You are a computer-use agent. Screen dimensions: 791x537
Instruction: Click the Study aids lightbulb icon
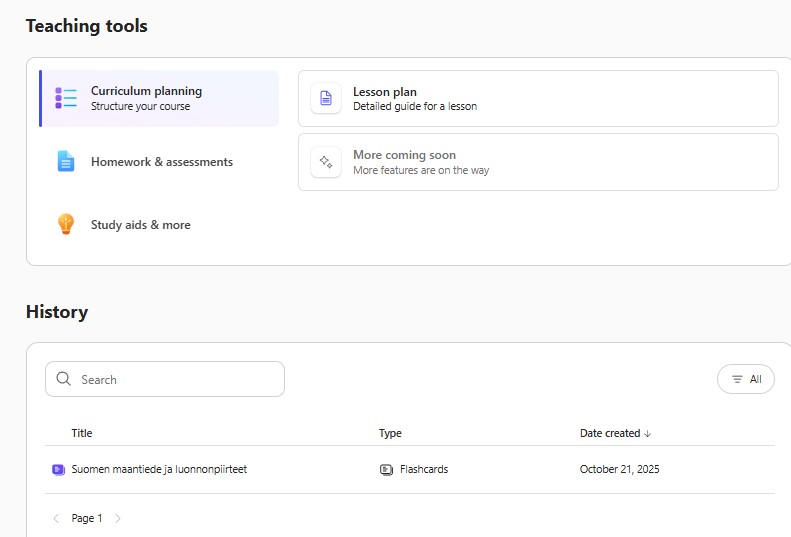click(66, 225)
